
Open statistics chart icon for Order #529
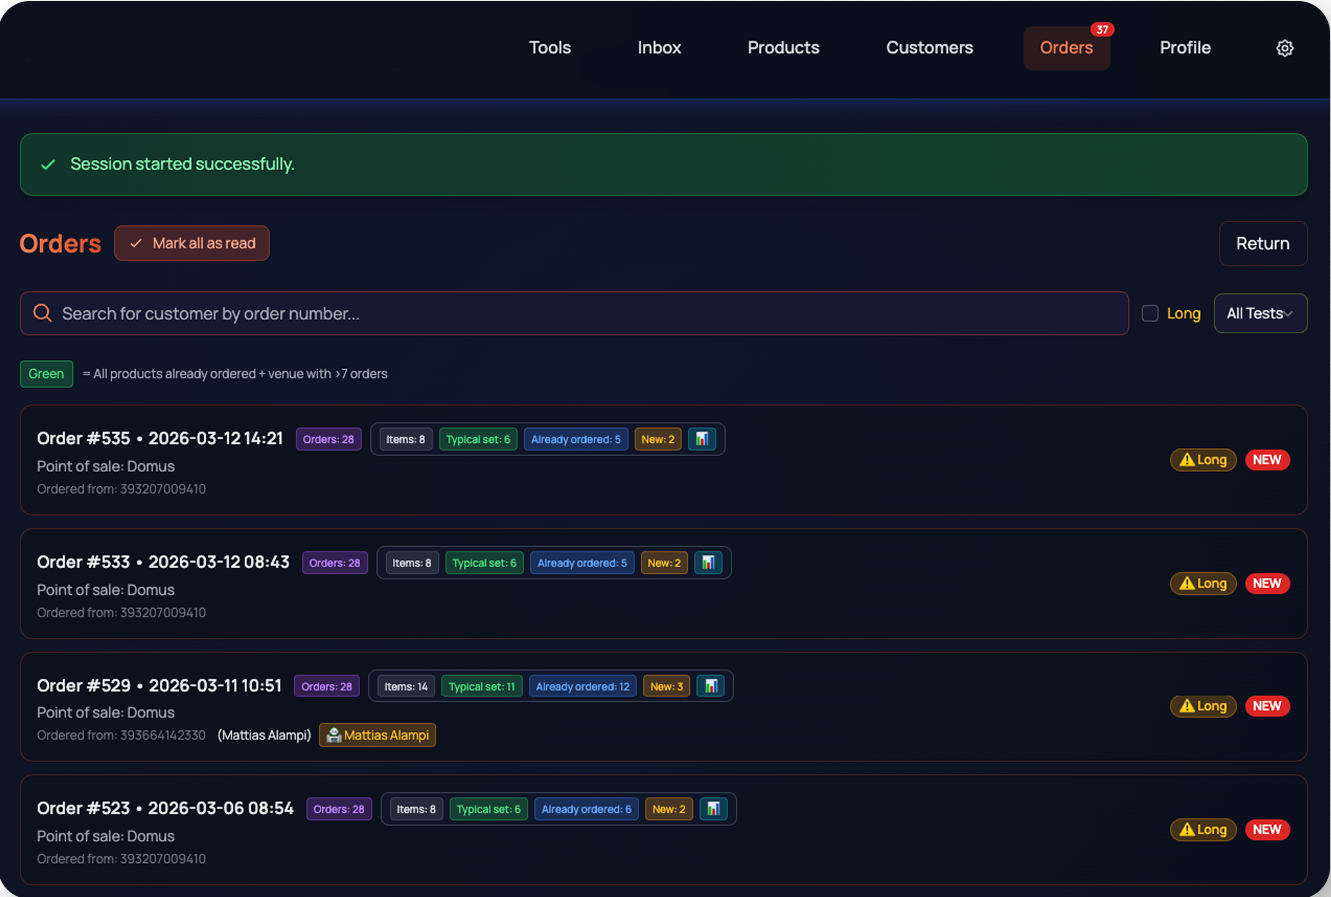point(710,686)
